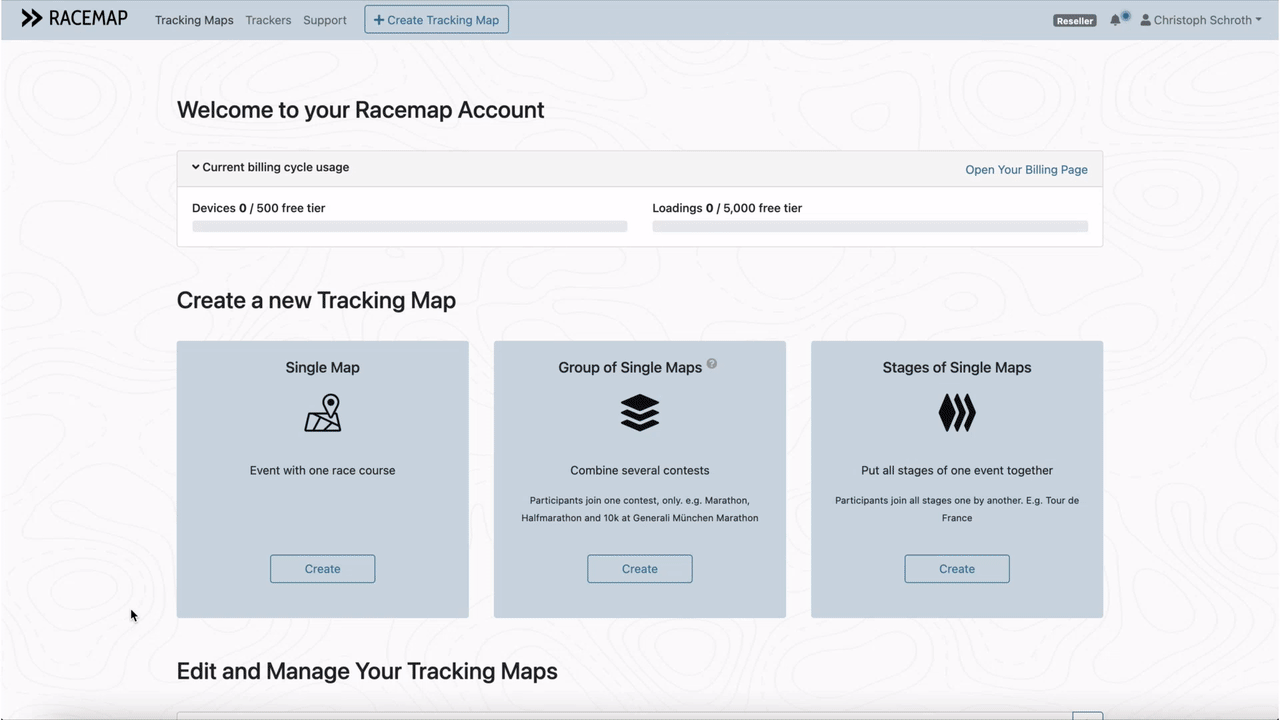Click the Reseller badge
Image resolution: width=1280 pixels, height=720 pixels.
[1075, 20]
